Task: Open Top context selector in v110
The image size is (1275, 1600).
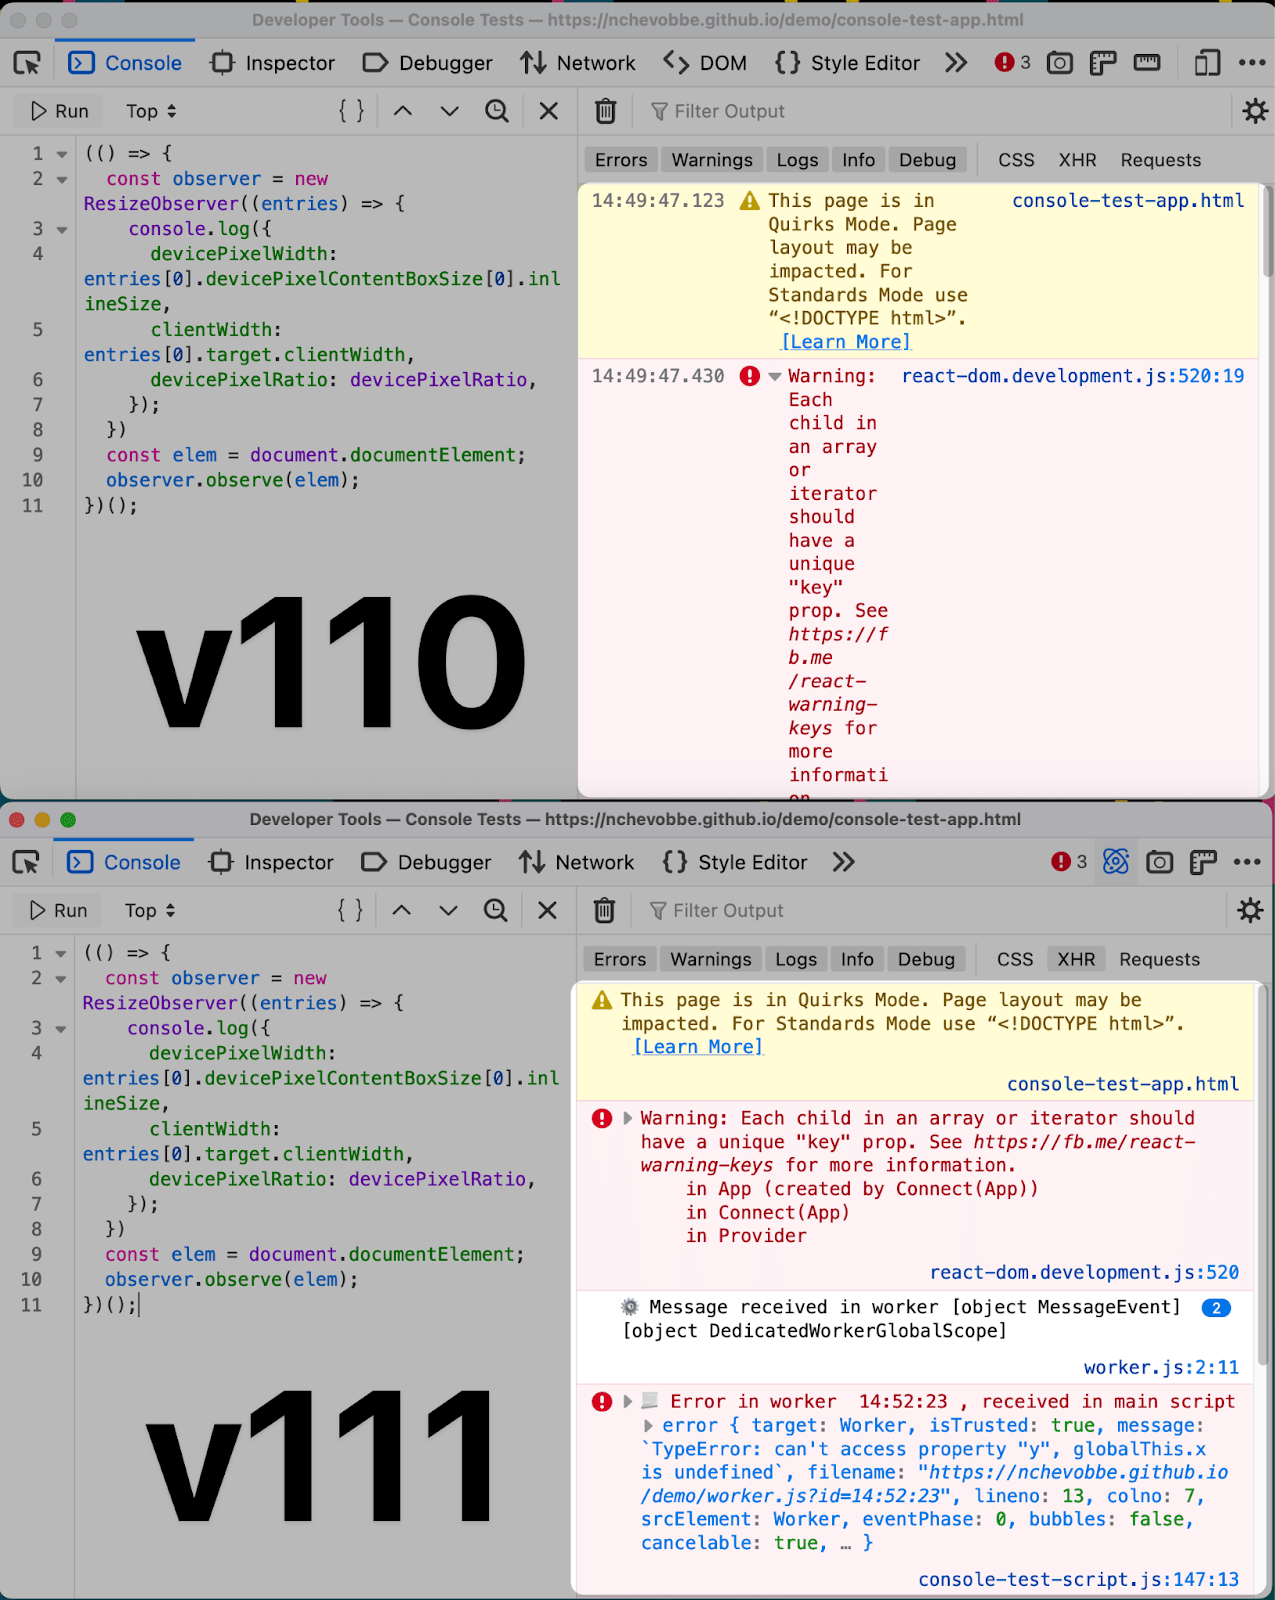Action: [x=151, y=111]
